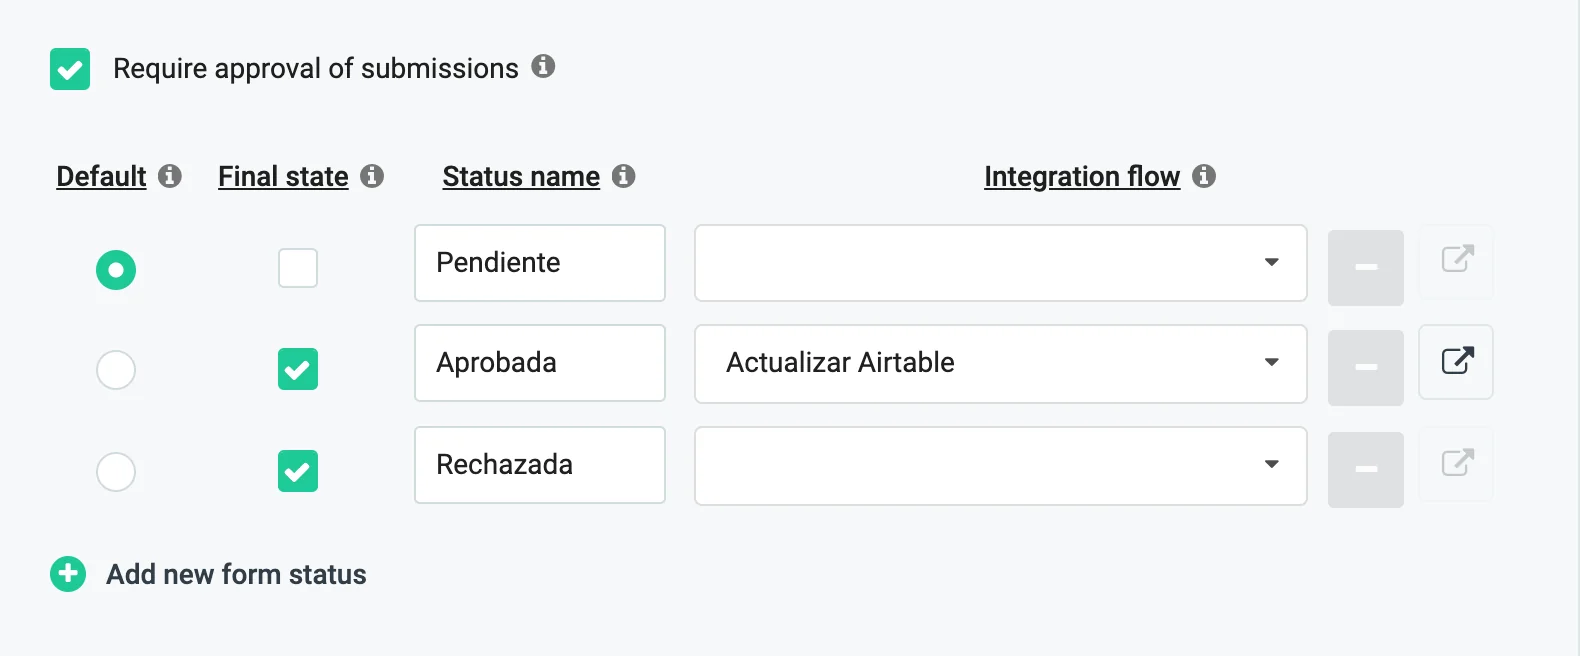Open Actualizar Airtable integration flow dropdown
The width and height of the screenshot is (1580, 656).
(x=1000, y=363)
